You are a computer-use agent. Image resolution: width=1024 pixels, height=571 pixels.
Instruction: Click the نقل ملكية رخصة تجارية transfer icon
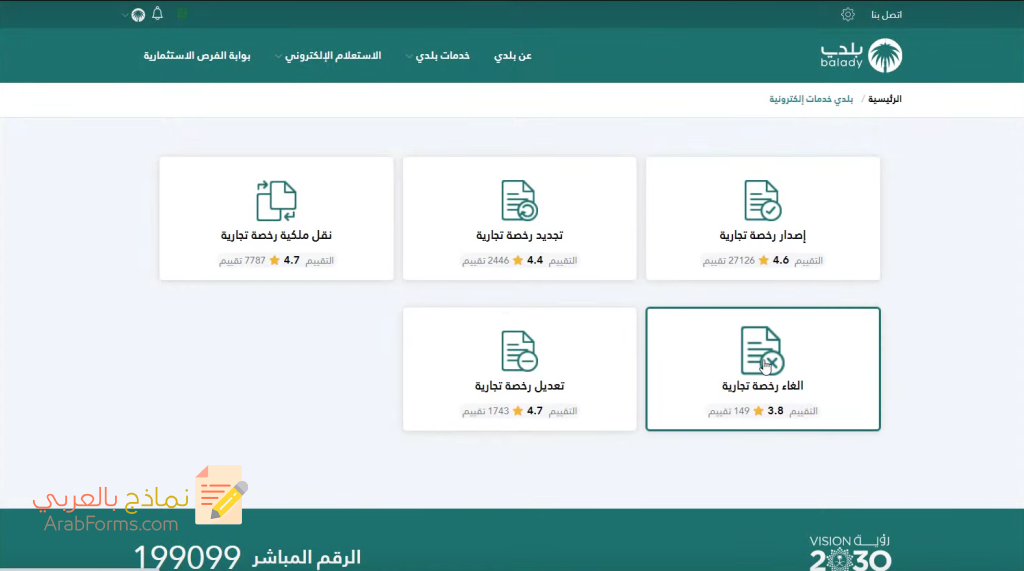tap(276, 201)
